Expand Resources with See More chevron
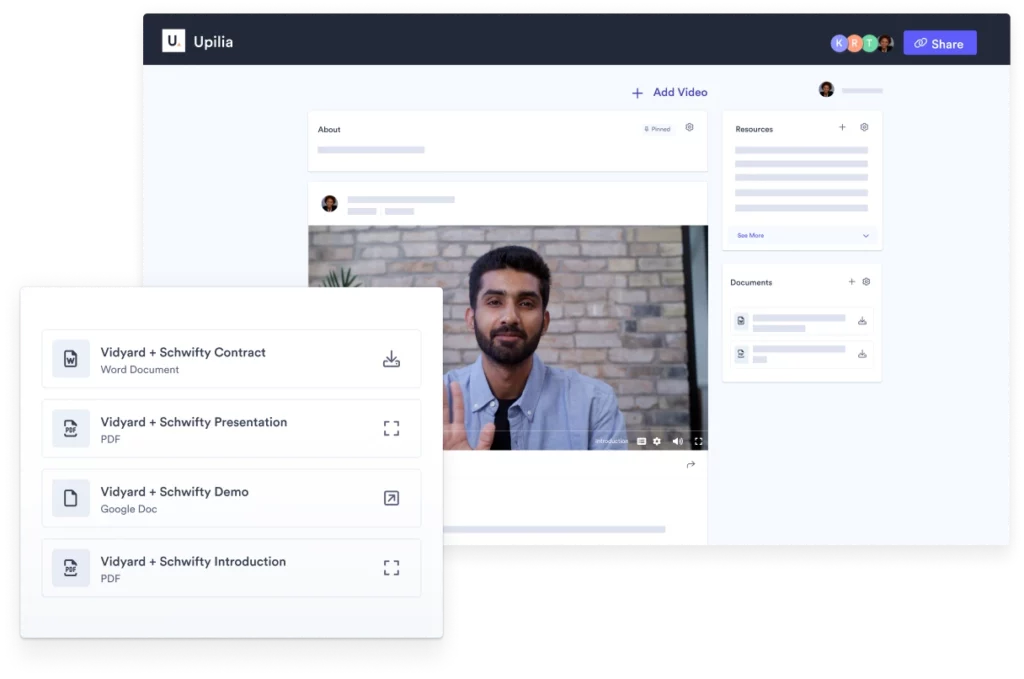This screenshot has height=679, width=1024. [x=865, y=236]
